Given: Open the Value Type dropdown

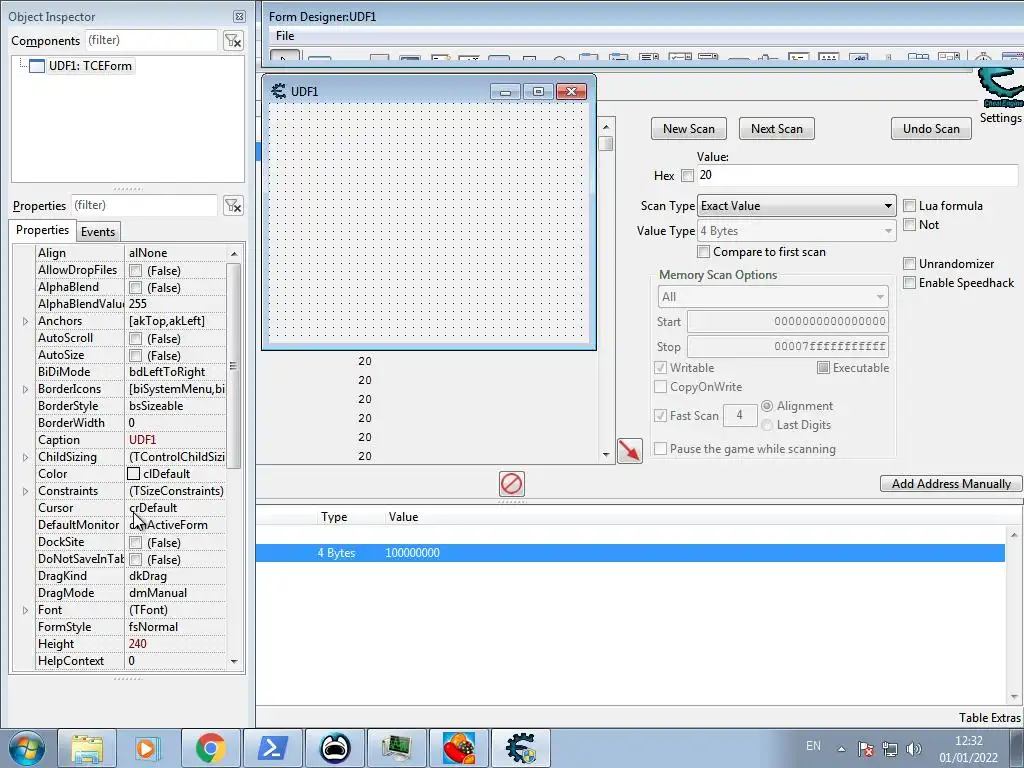Looking at the screenshot, I should [797, 231].
